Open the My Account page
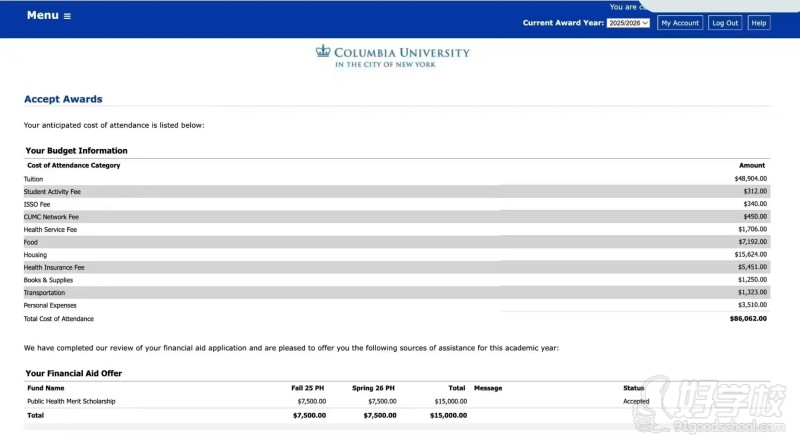The width and height of the screenshot is (800, 446). (x=680, y=23)
